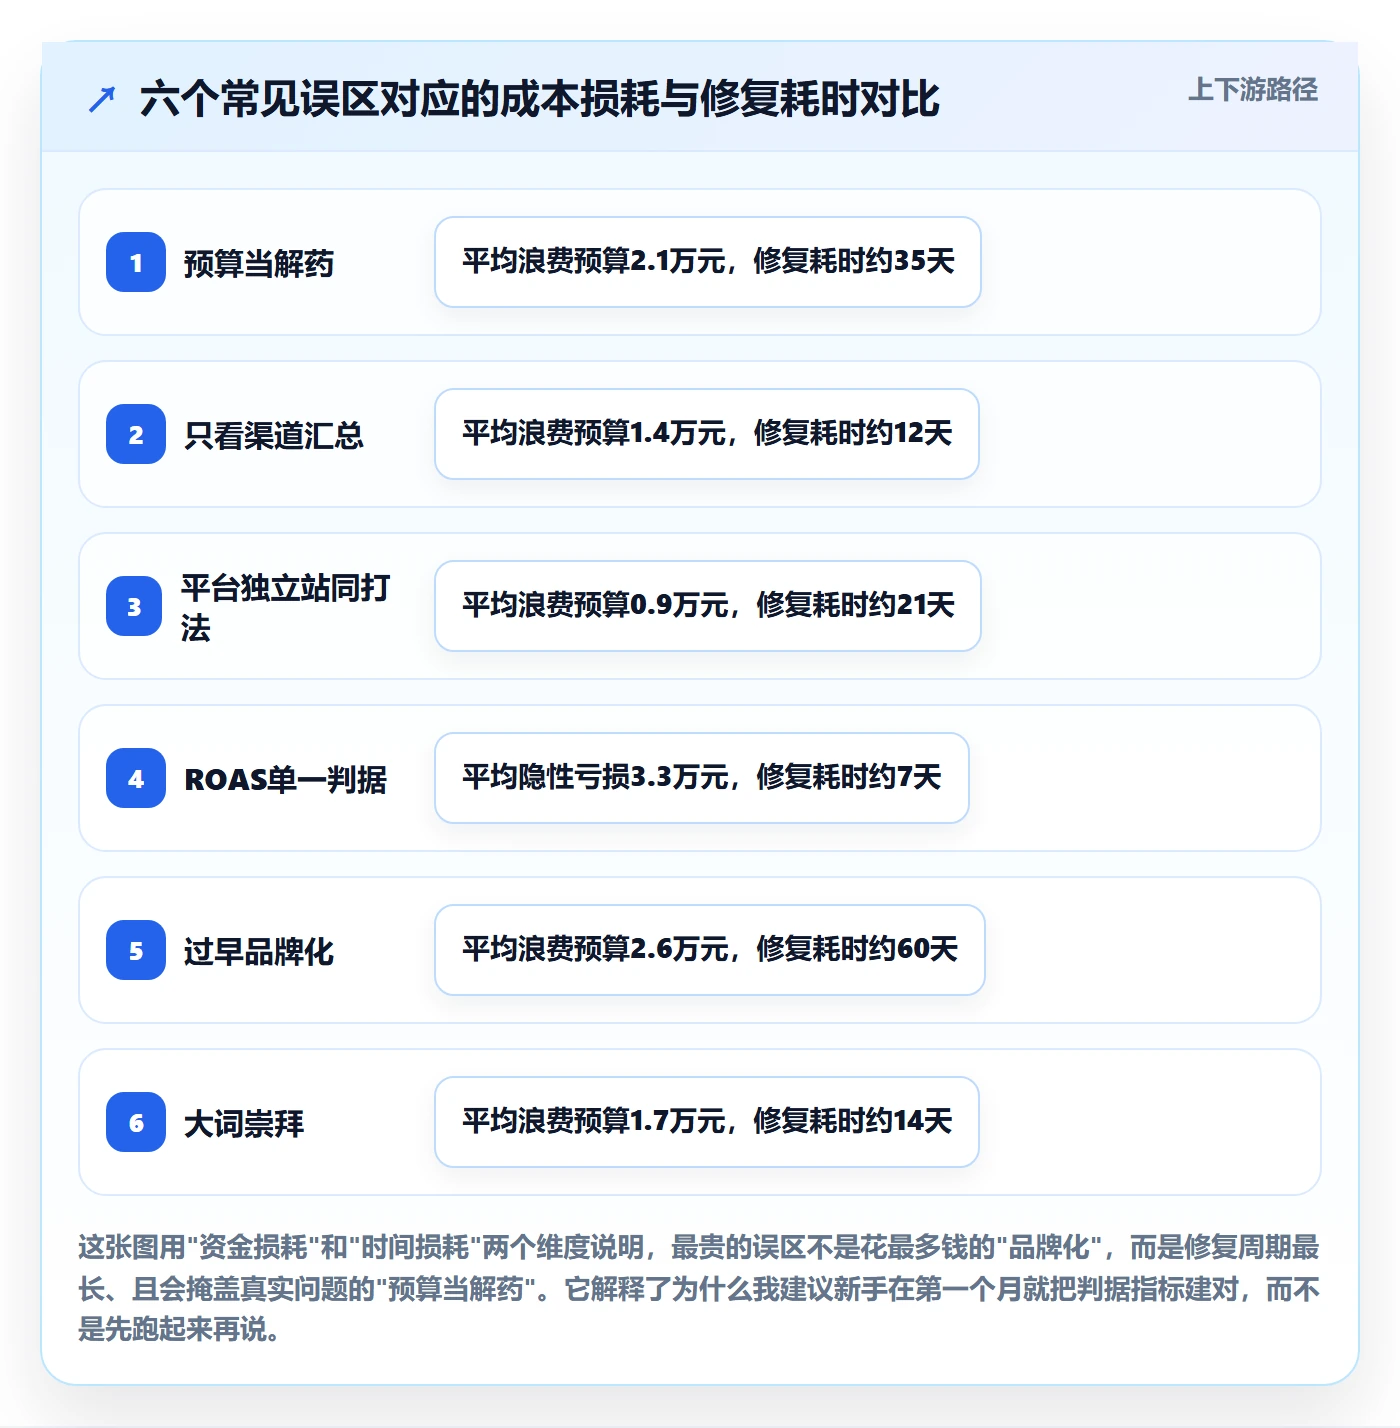The height and width of the screenshot is (1428, 1400).
Task: Click the box 平均浪费预算2.1万元，修复耗时约35天
Action: 708,262
